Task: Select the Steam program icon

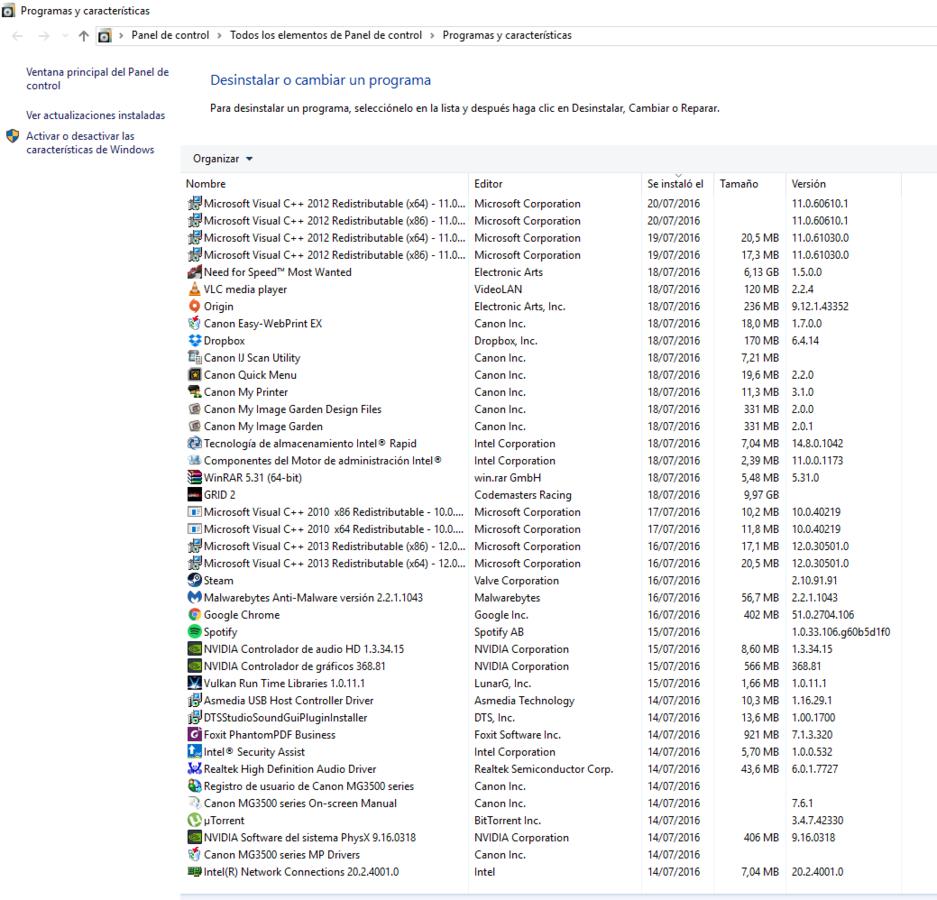Action: click(194, 581)
